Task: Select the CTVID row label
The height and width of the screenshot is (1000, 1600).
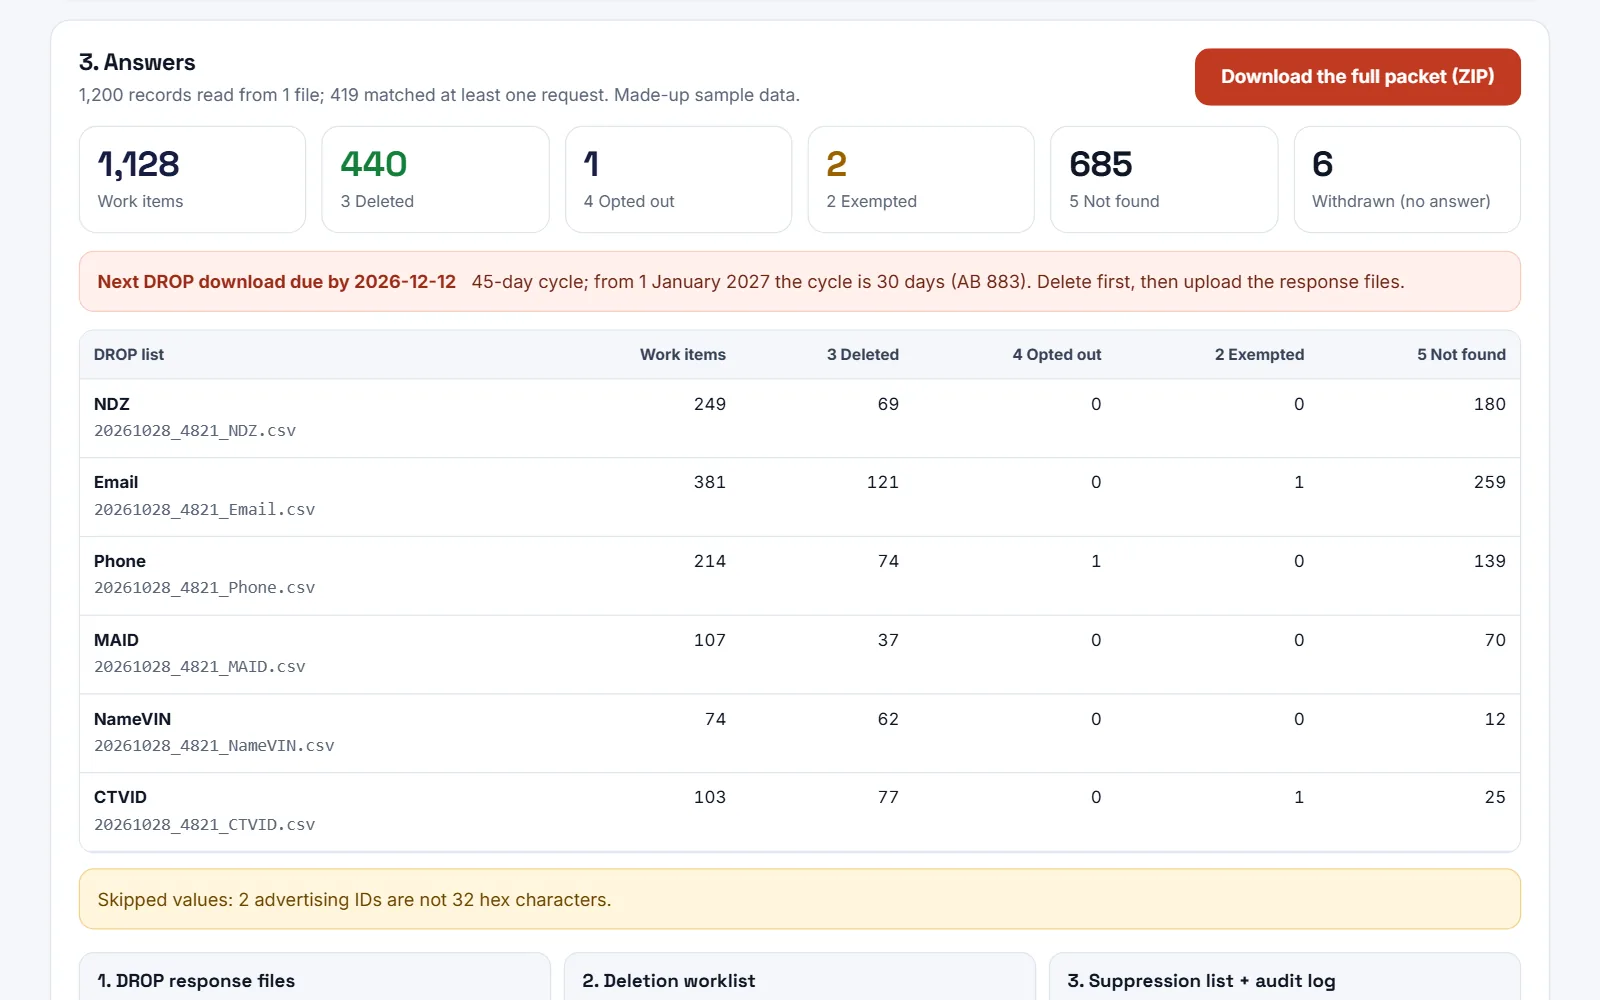Action: (x=120, y=797)
